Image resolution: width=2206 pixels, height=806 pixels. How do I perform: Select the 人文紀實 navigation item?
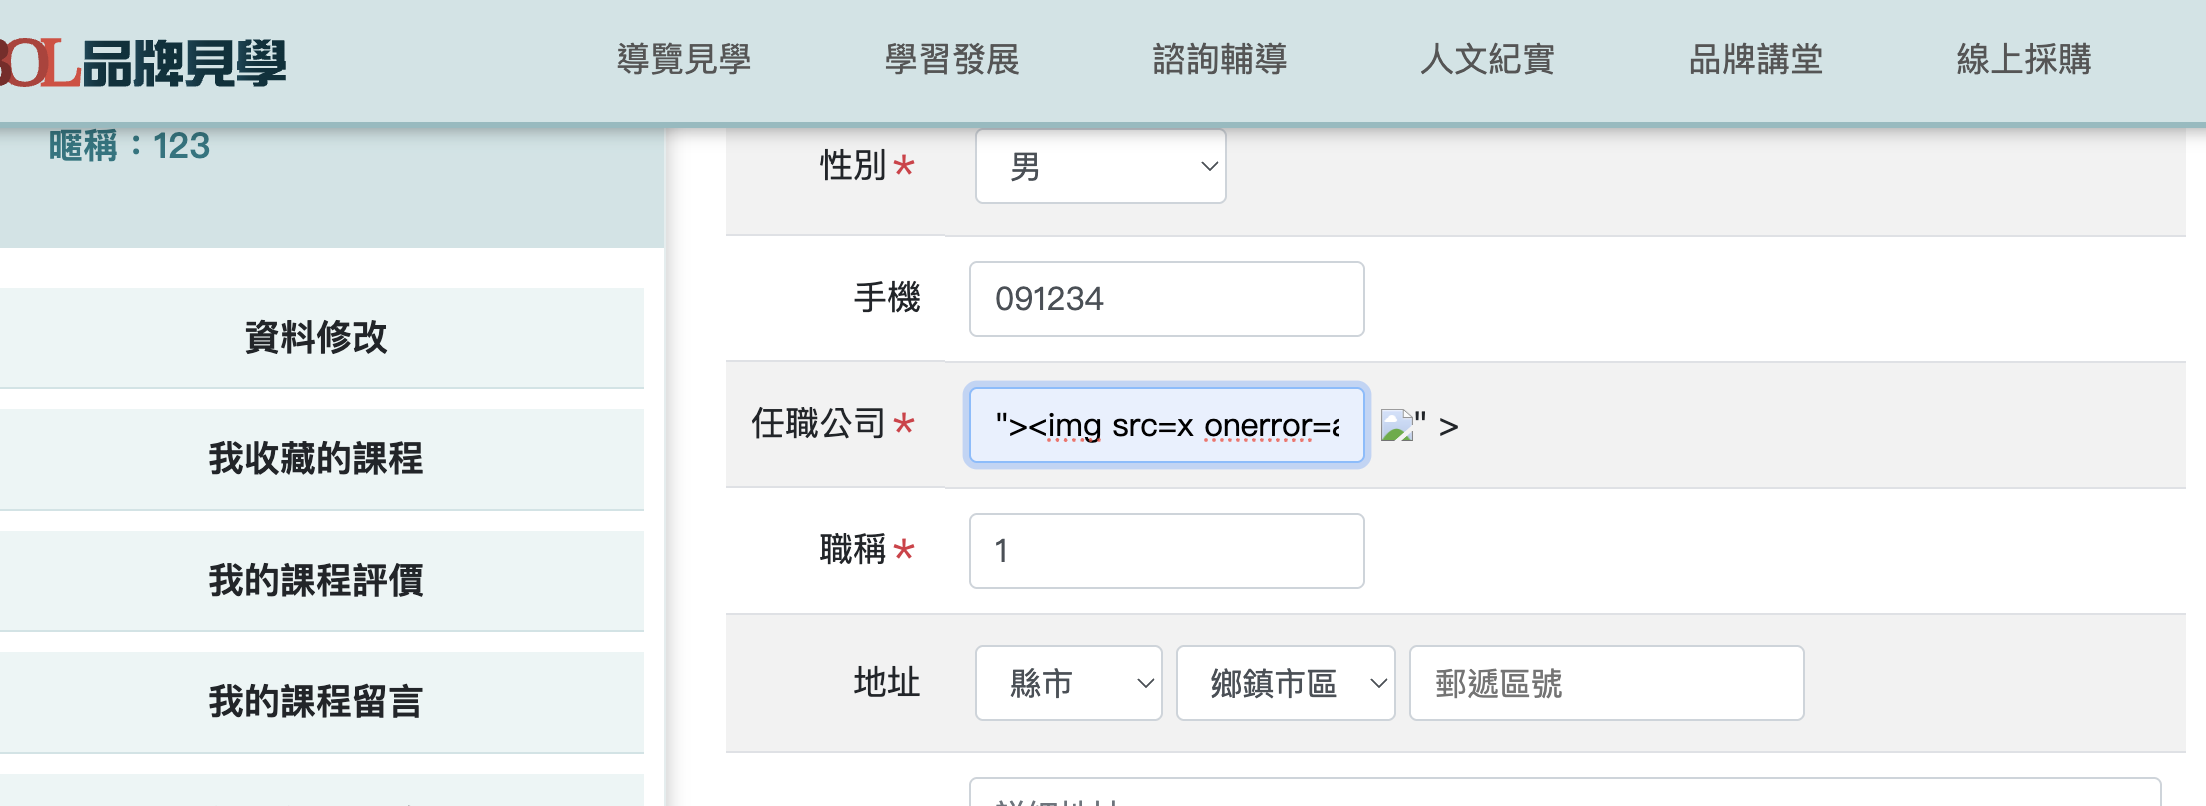pos(1488,60)
